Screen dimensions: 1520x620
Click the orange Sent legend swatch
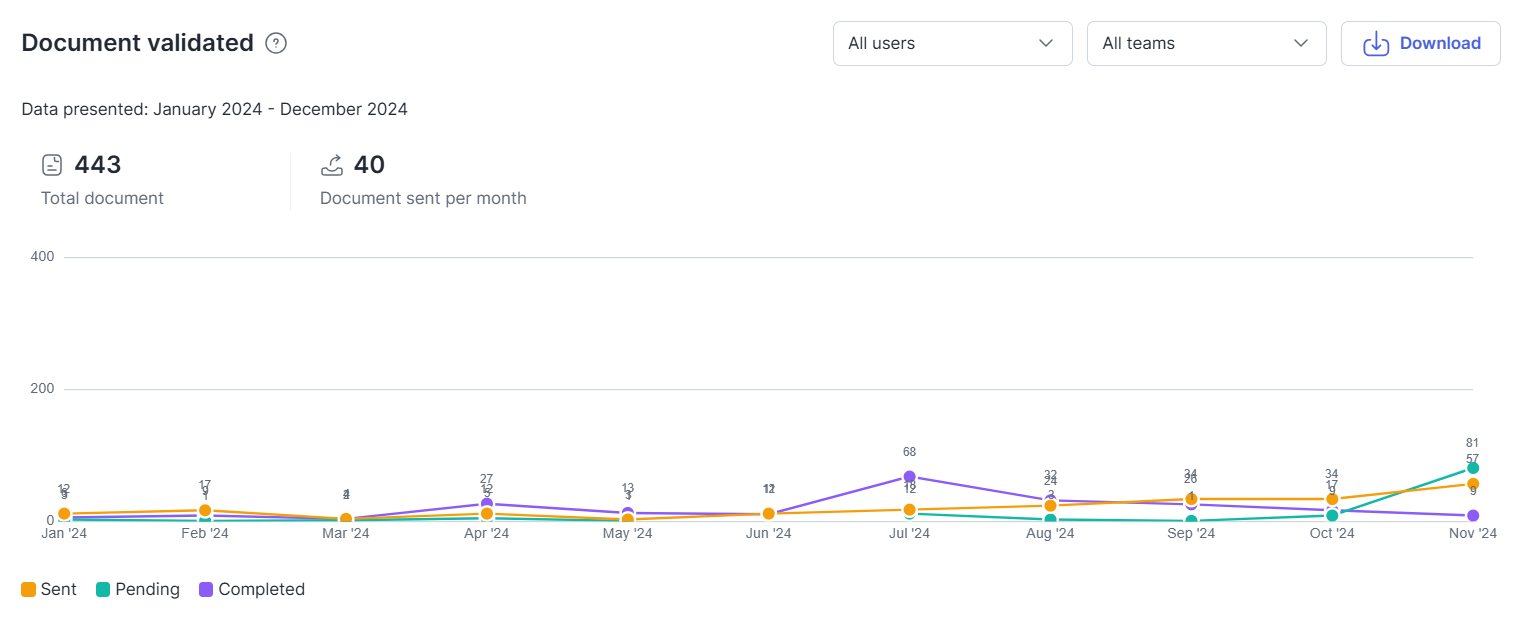point(29,589)
